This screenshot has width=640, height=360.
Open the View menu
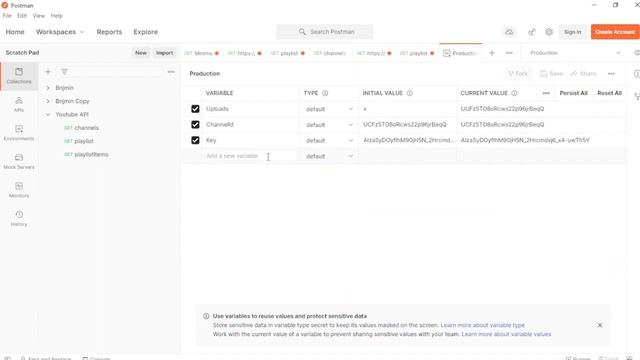pos(39,16)
